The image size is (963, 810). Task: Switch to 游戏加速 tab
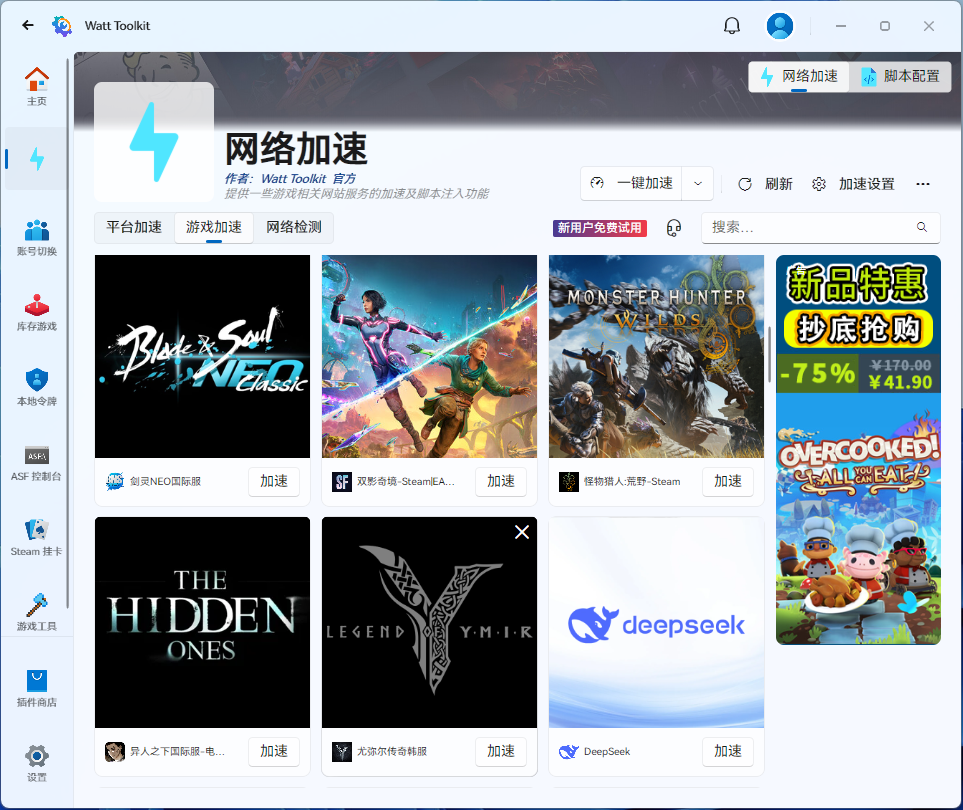tap(214, 227)
